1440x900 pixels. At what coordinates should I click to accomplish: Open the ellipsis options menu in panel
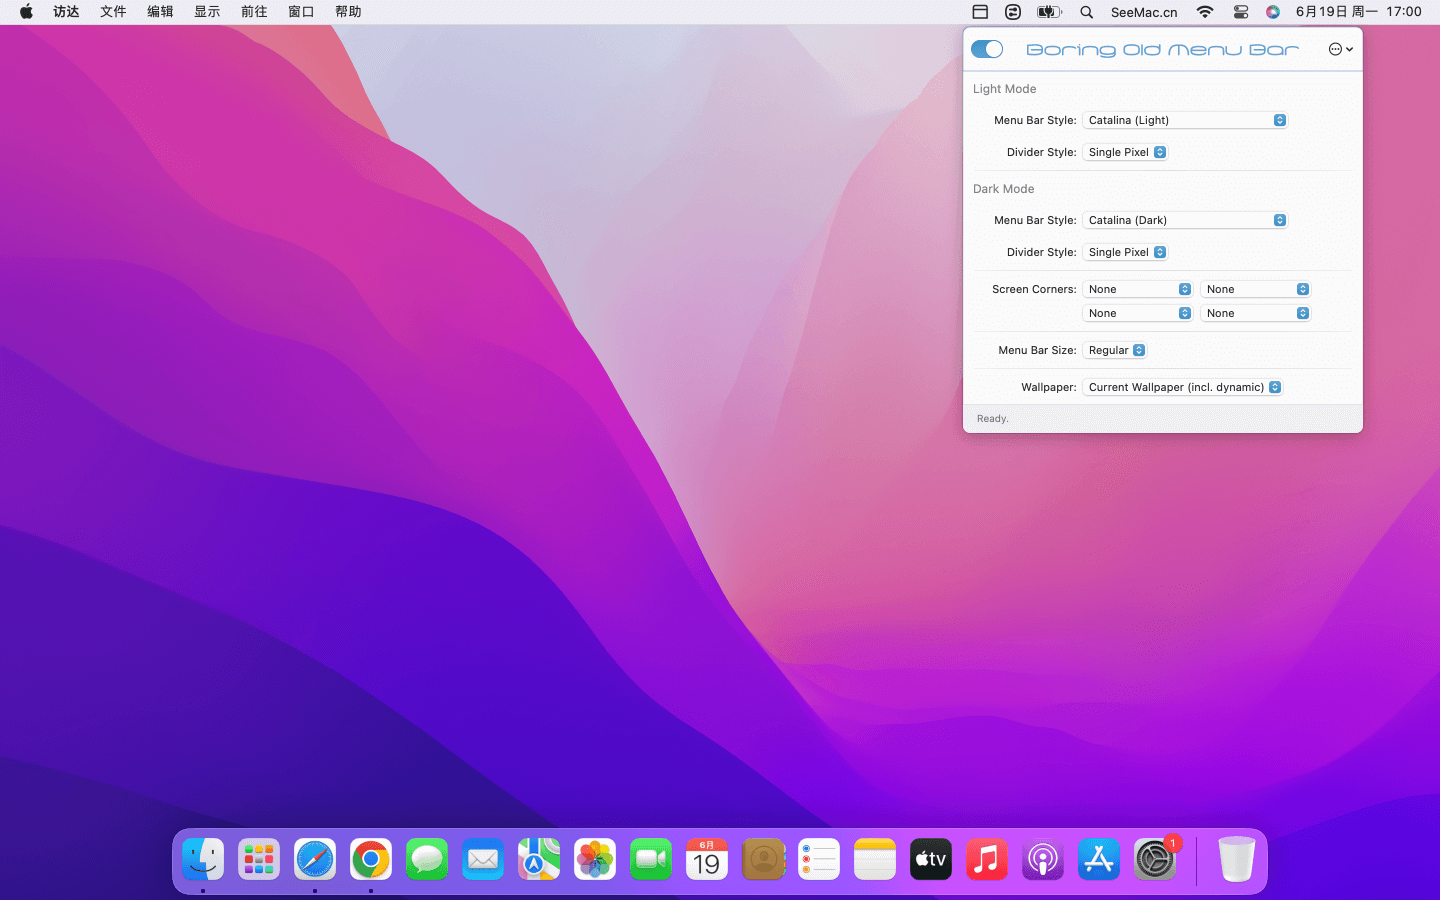point(1340,49)
